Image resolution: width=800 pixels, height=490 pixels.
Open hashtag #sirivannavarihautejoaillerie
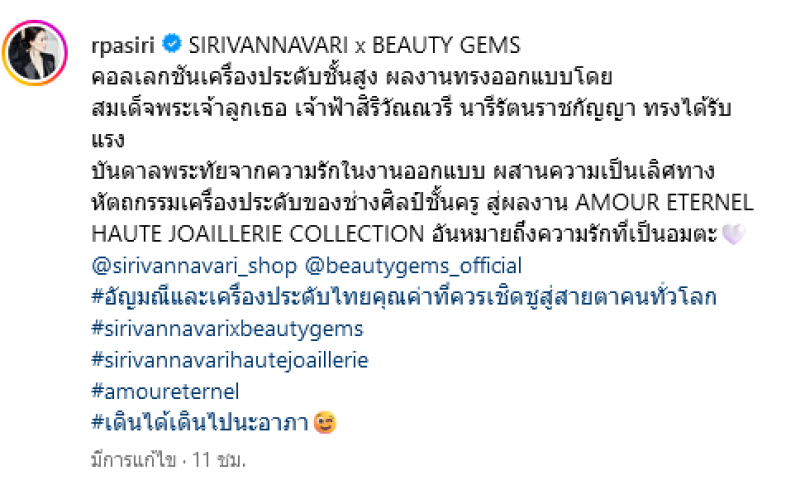[230, 360]
